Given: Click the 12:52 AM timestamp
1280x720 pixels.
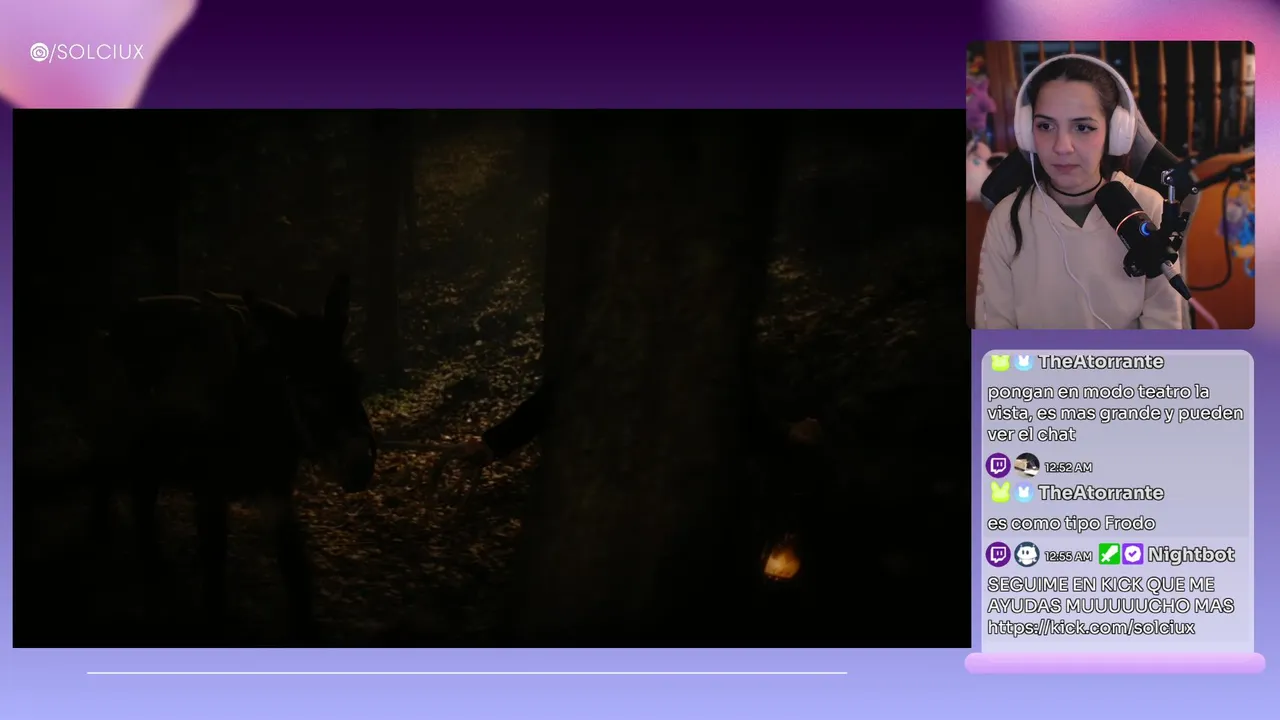Looking at the screenshot, I should coord(1068,467).
